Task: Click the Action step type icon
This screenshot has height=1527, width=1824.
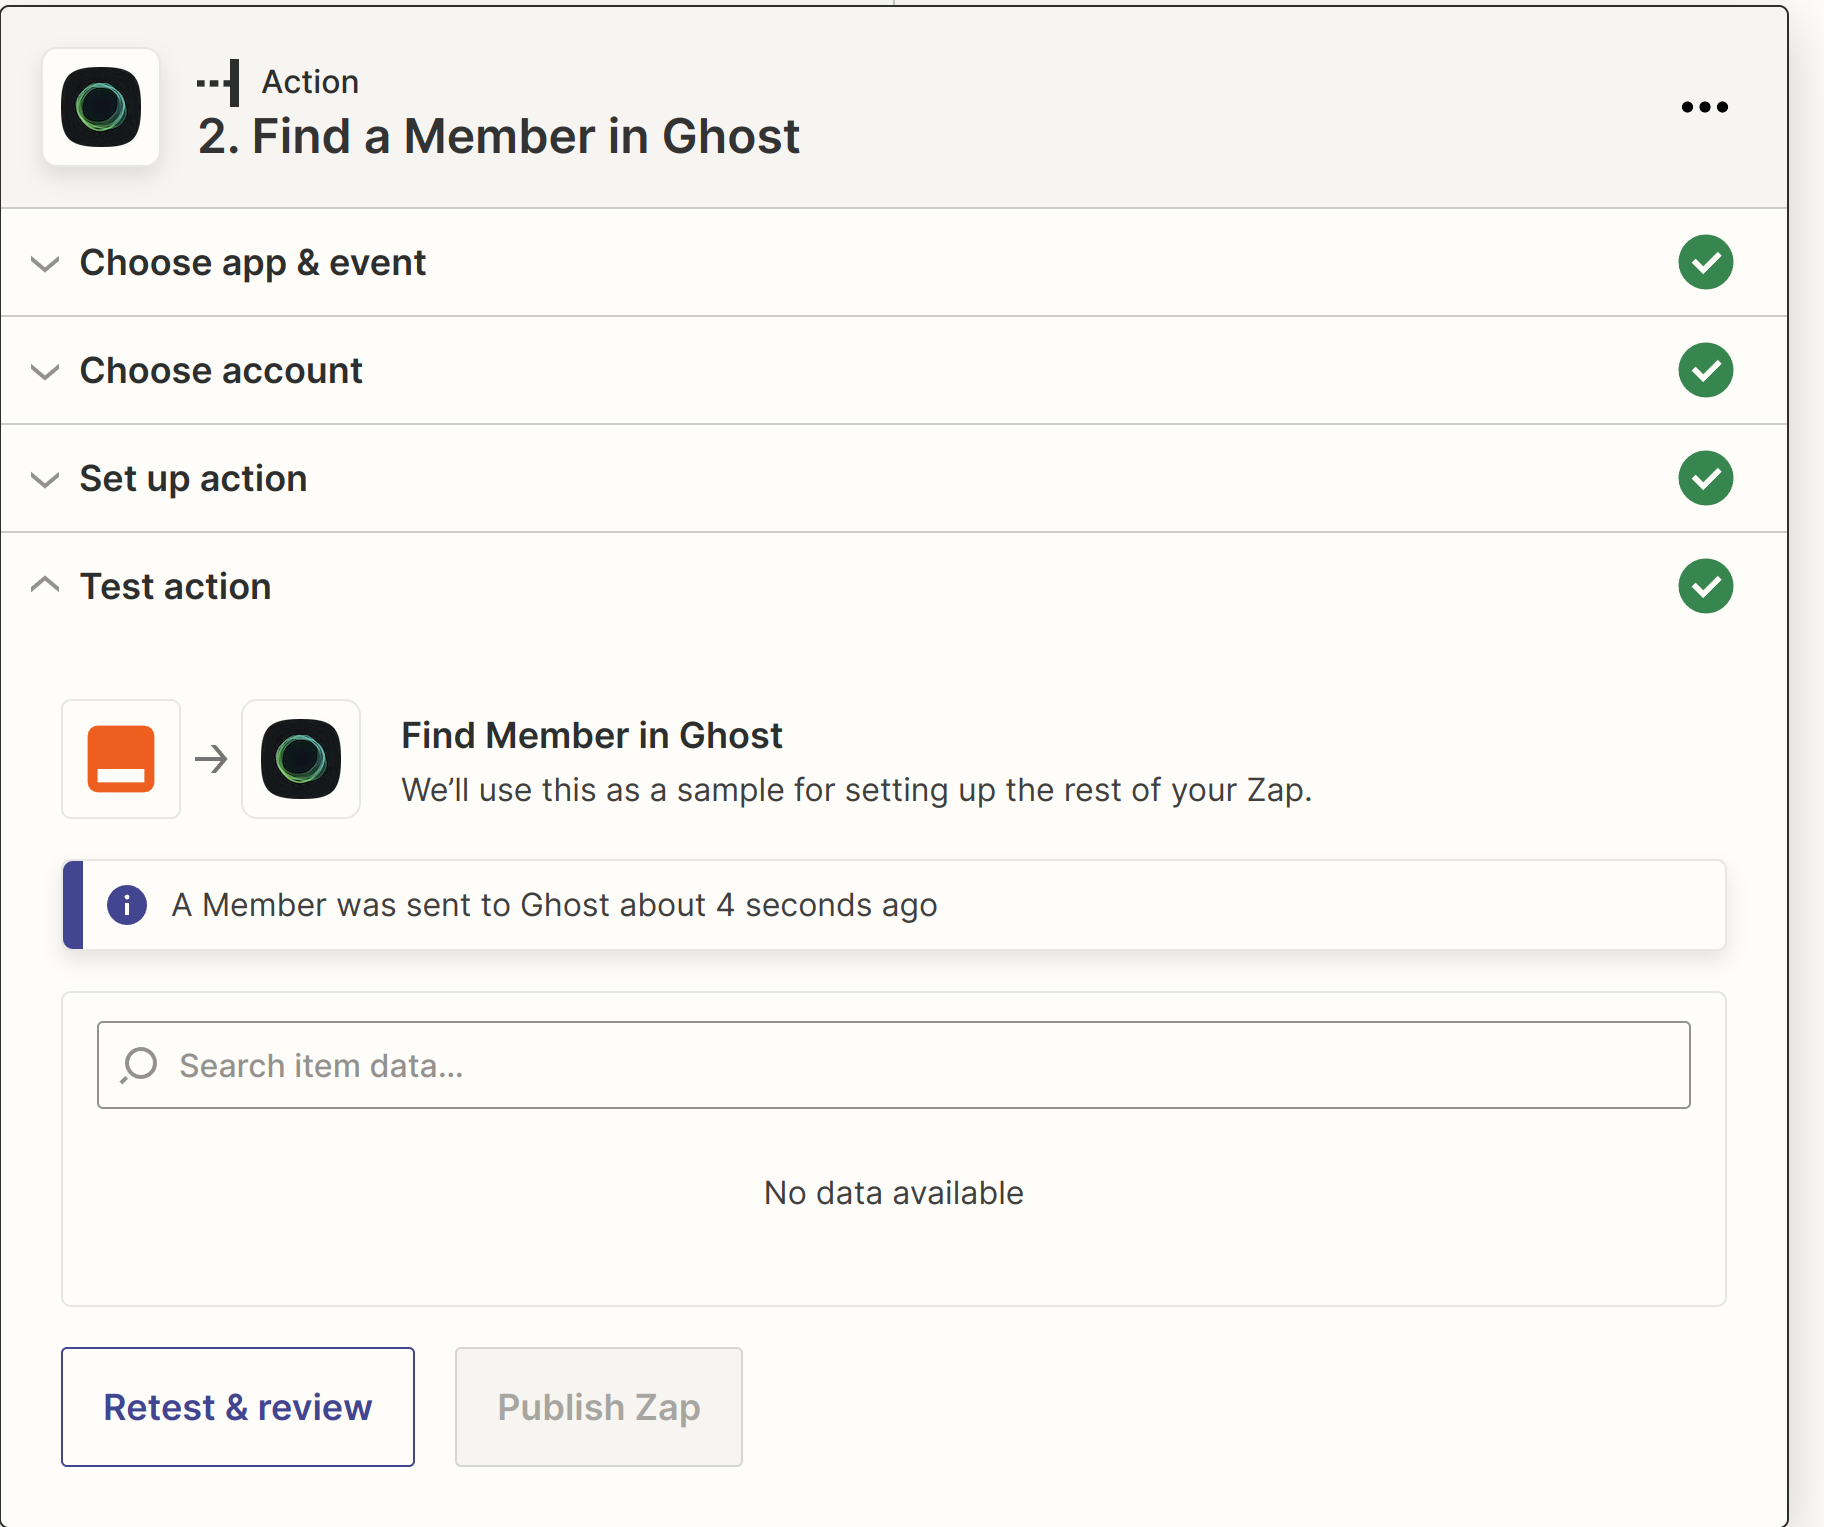Action: 219,82
